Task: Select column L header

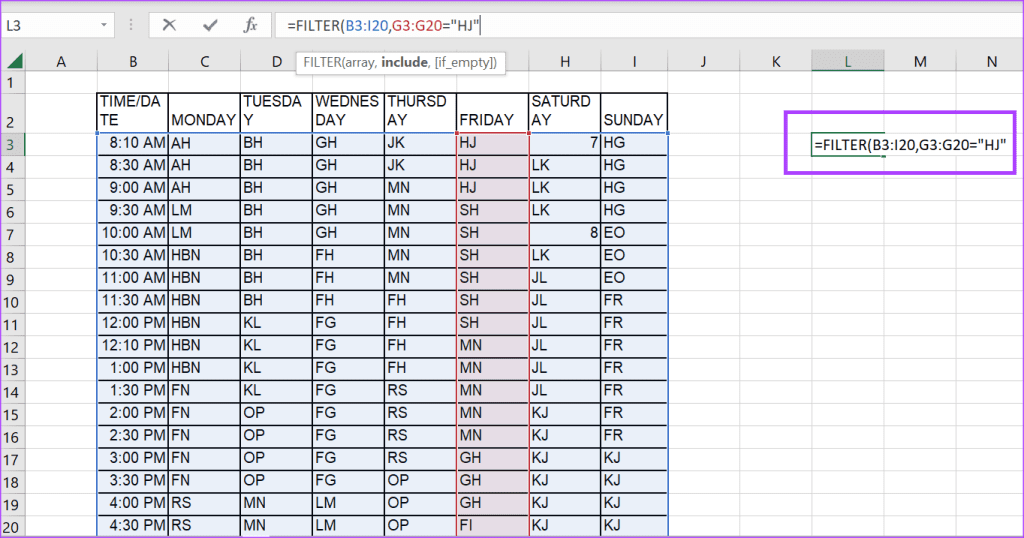Action: pyautogui.click(x=847, y=62)
